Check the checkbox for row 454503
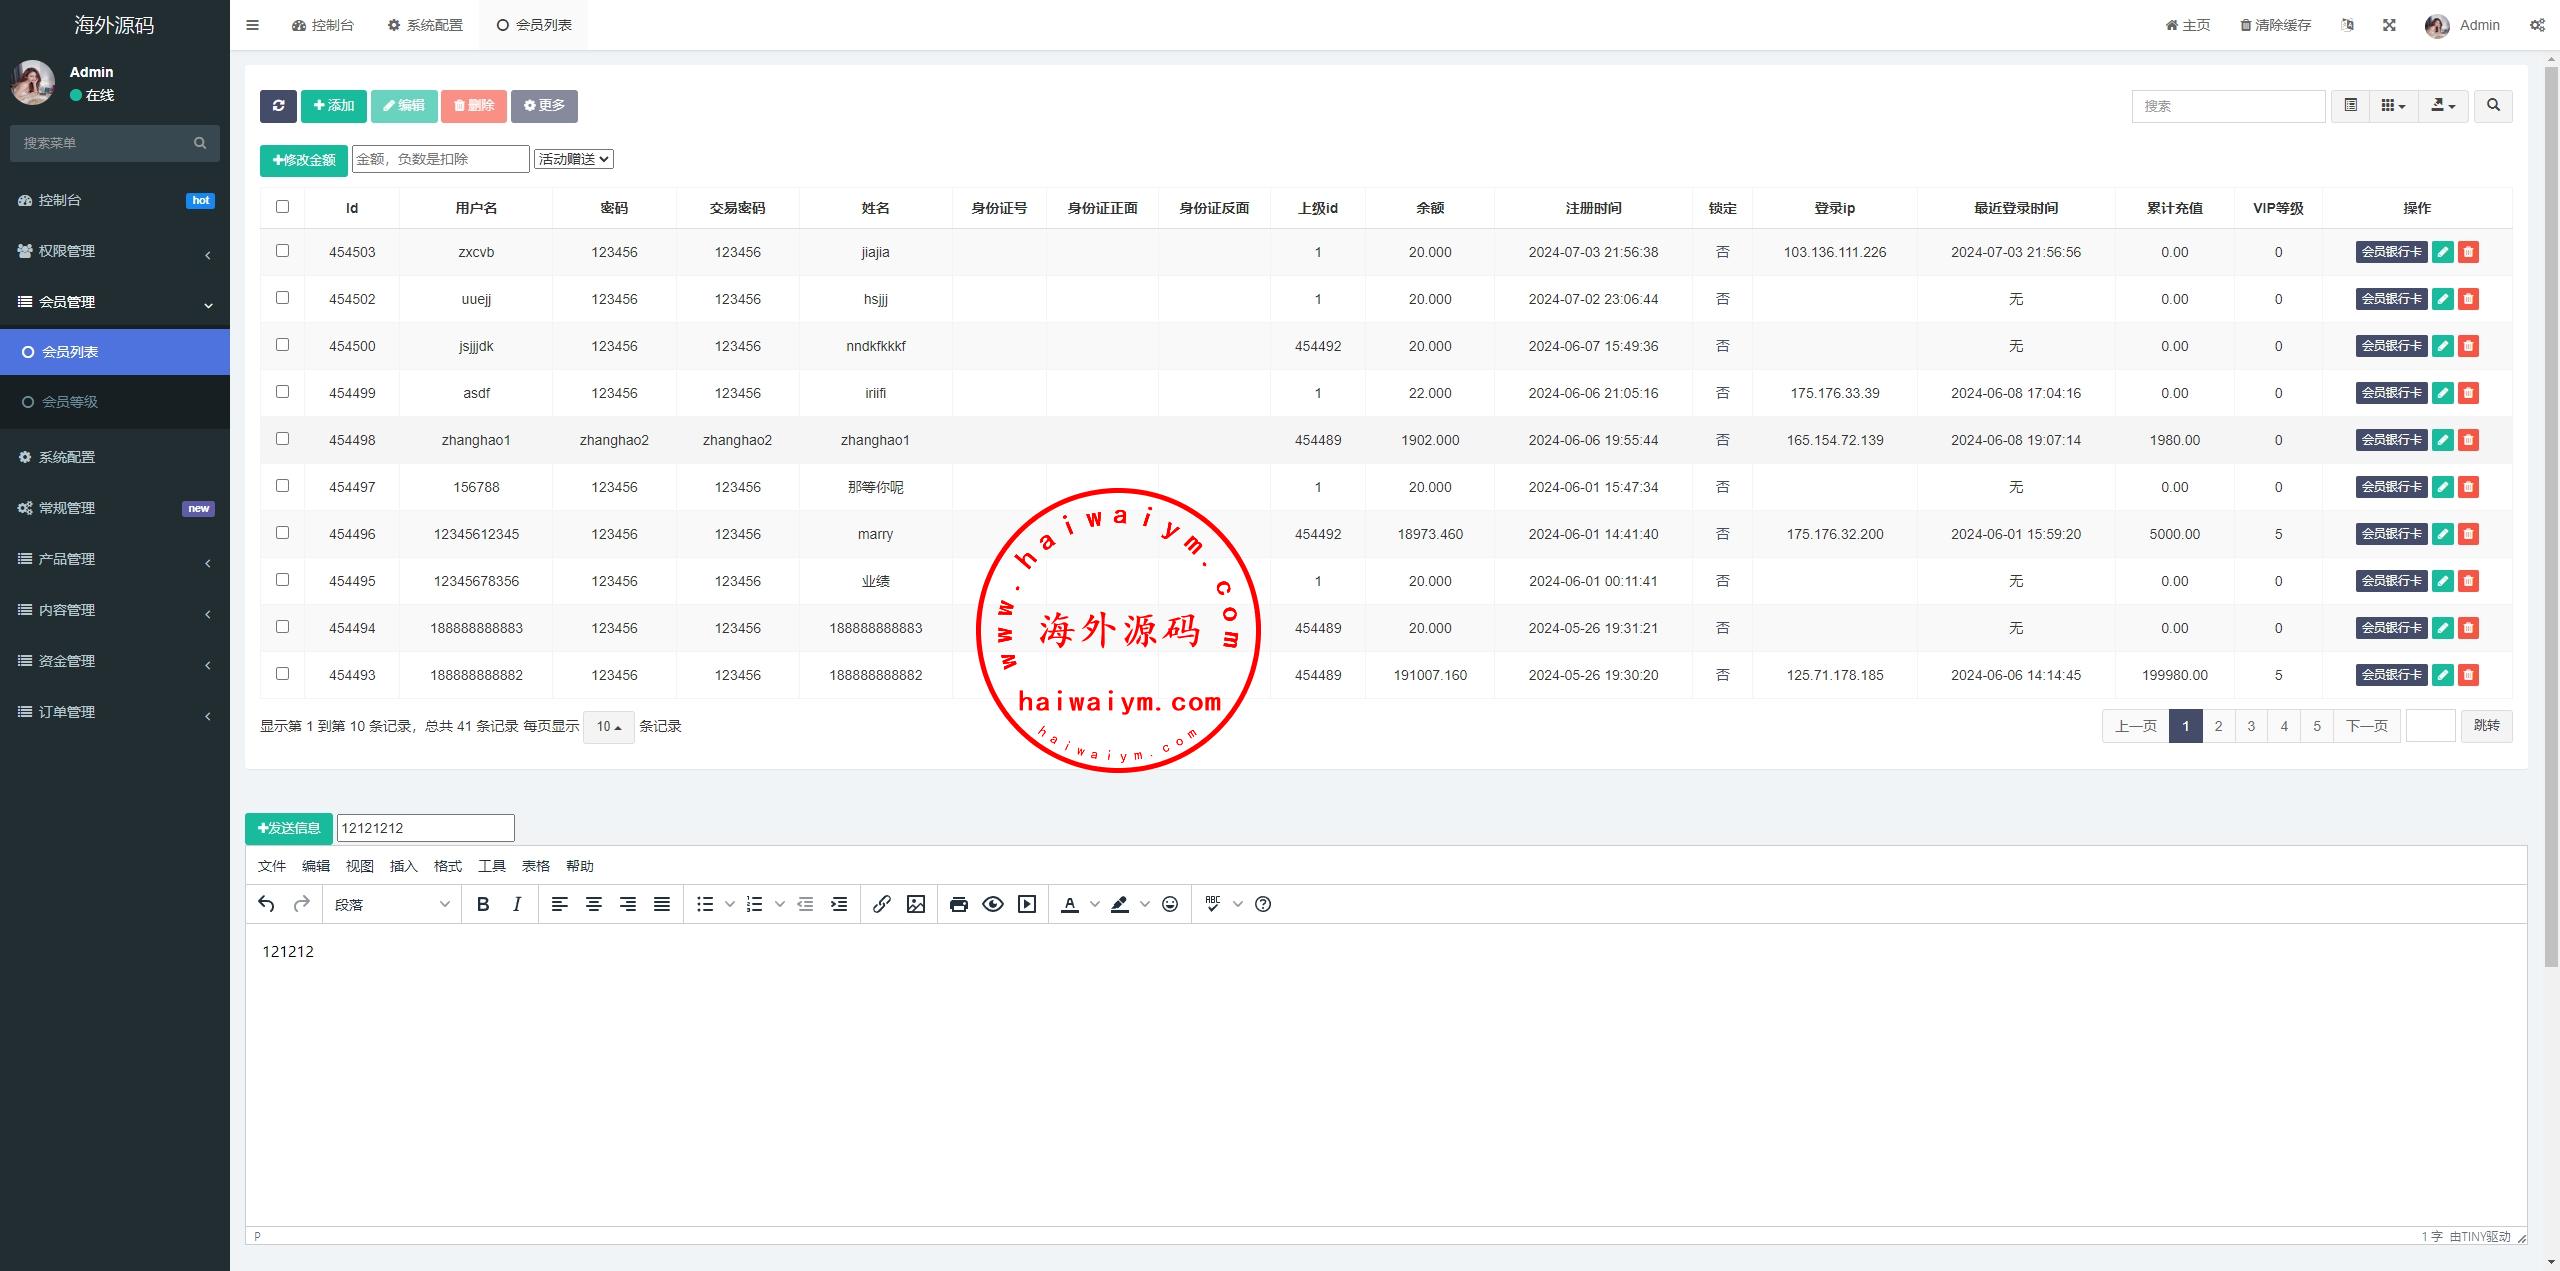The height and width of the screenshot is (1271, 2560). pos(282,251)
